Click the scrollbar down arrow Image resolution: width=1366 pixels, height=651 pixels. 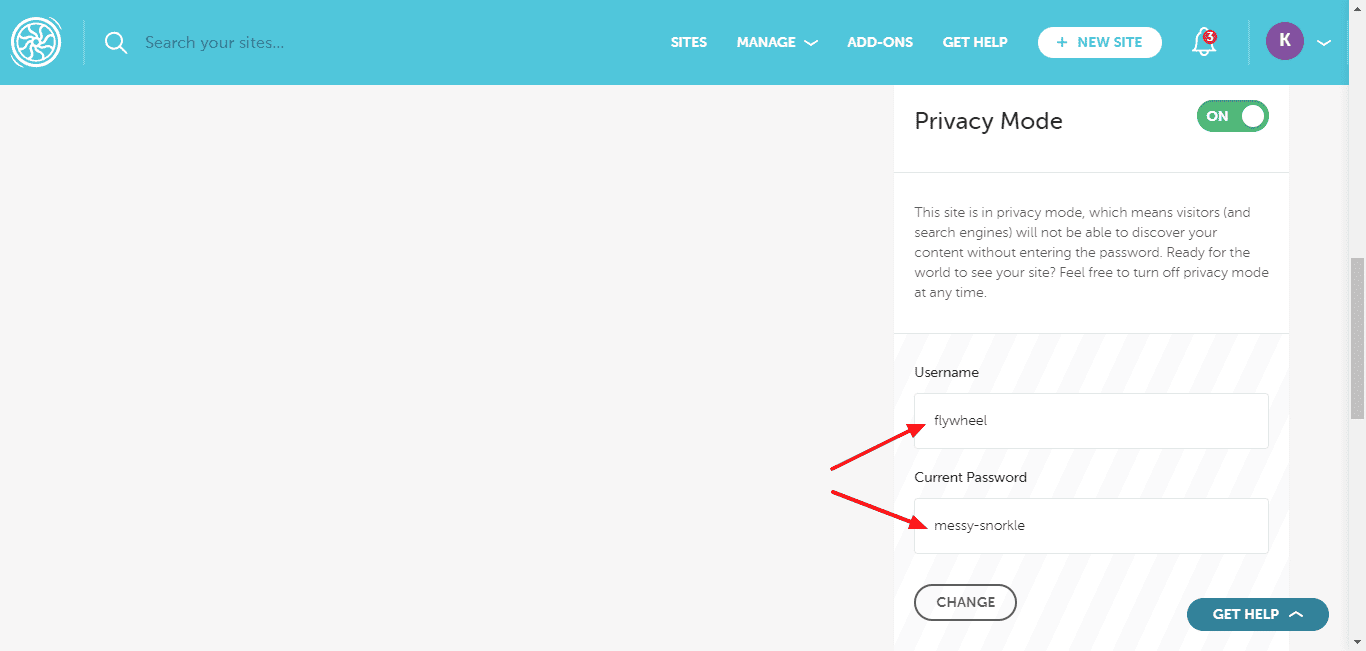[x=1357, y=642]
